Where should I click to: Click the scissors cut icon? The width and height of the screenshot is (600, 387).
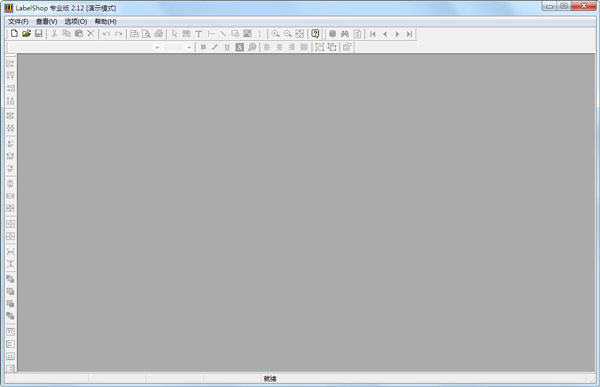(x=54, y=34)
